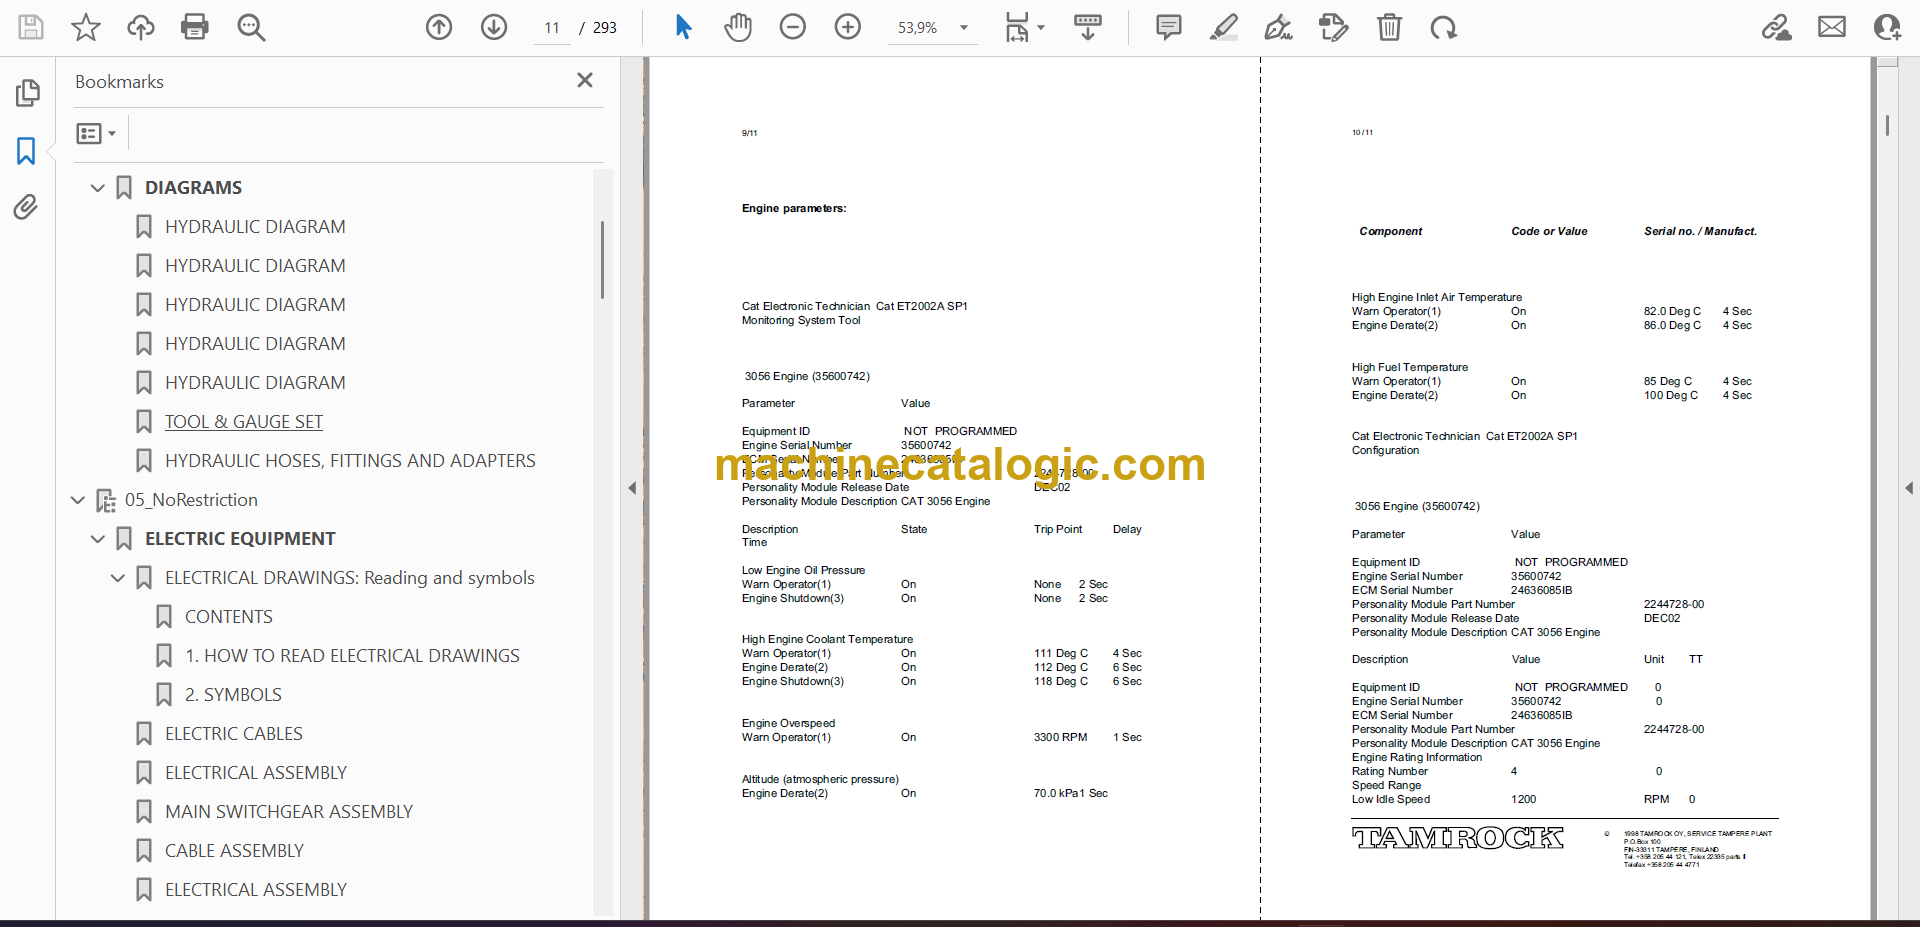The image size is (1920, 927).
Task: Open HYDRAULIC HOSES, FITTINGS AND ADAPTERS bookmark
Action: coord(350,461)
